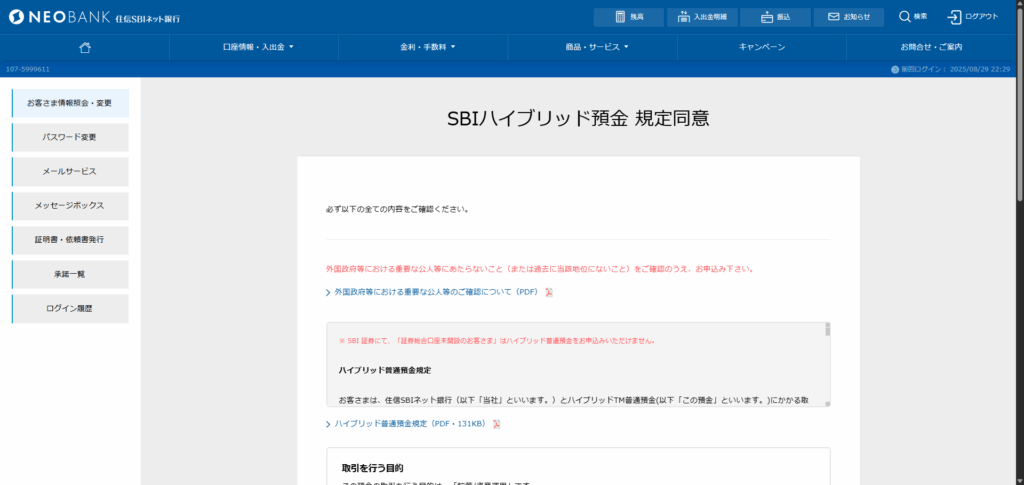This screenshot has width=1024, height=485.
Task: Open ハイブリッド普通預金規定 PDF link
Action: click(410, 424)
